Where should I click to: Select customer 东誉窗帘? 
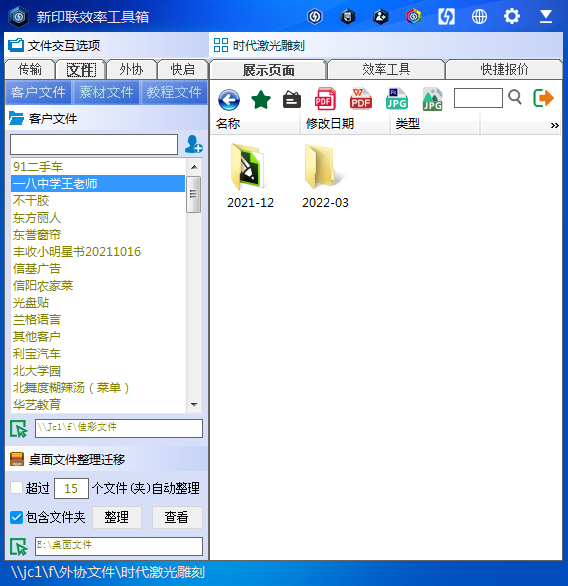(x=98, y=235)
